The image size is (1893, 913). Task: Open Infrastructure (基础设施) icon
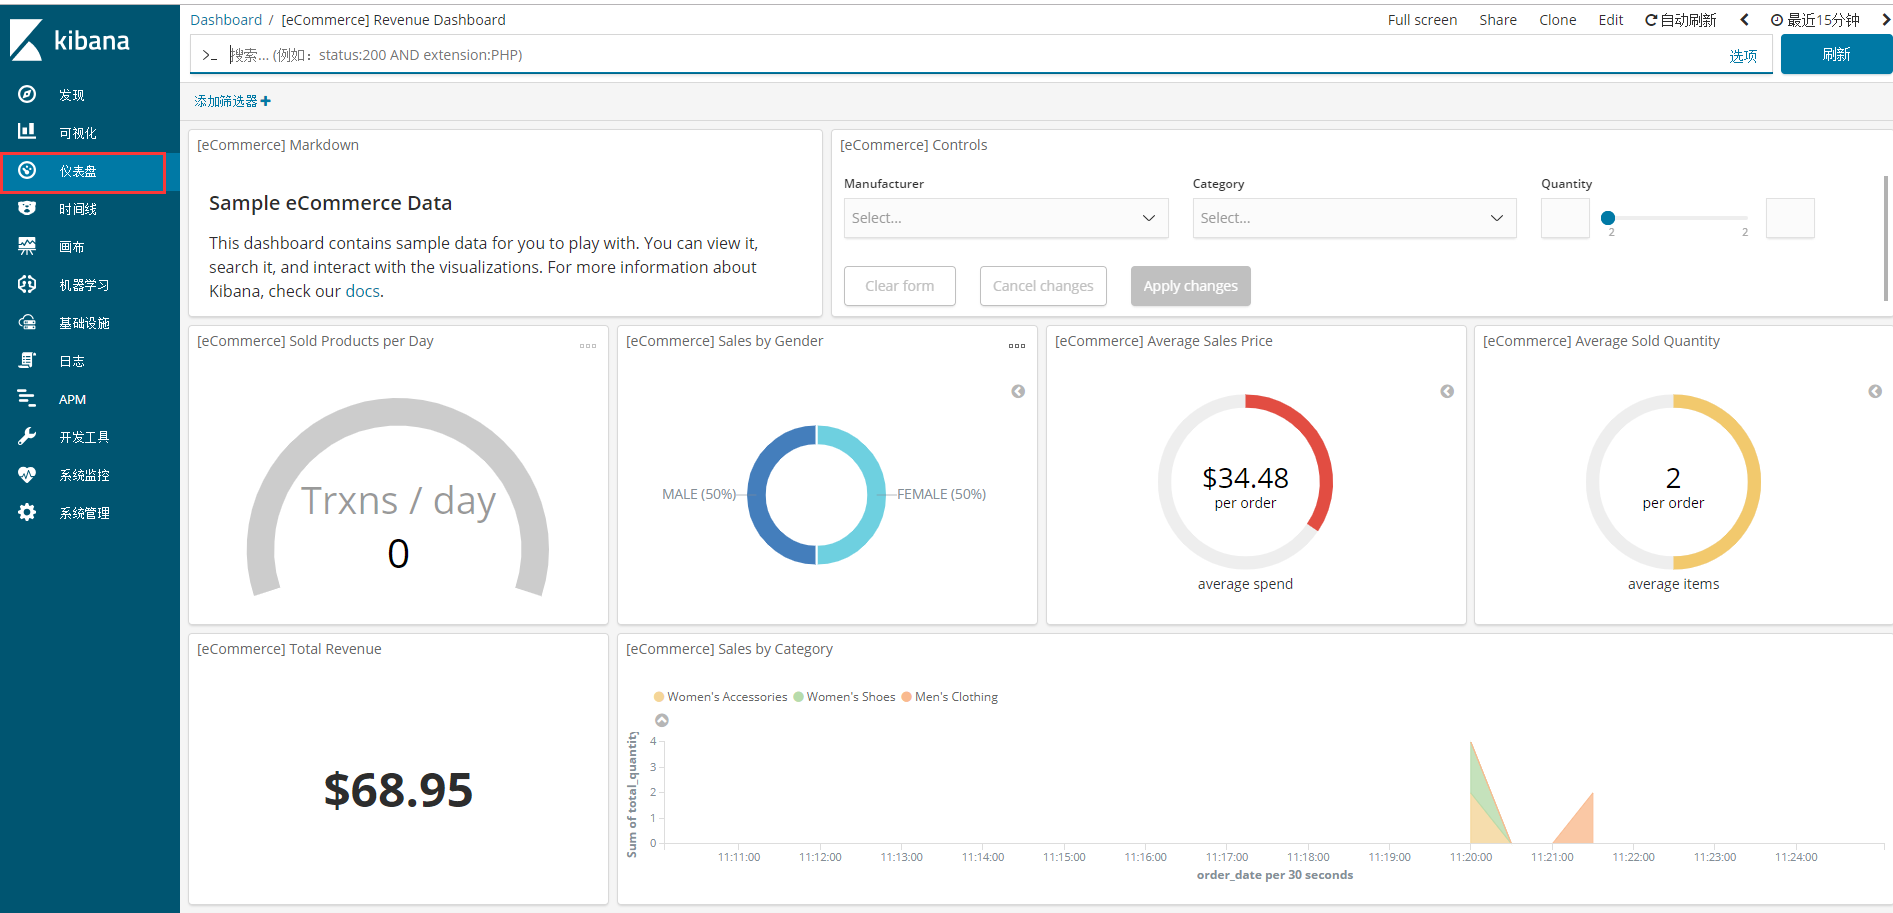point(27,322)
